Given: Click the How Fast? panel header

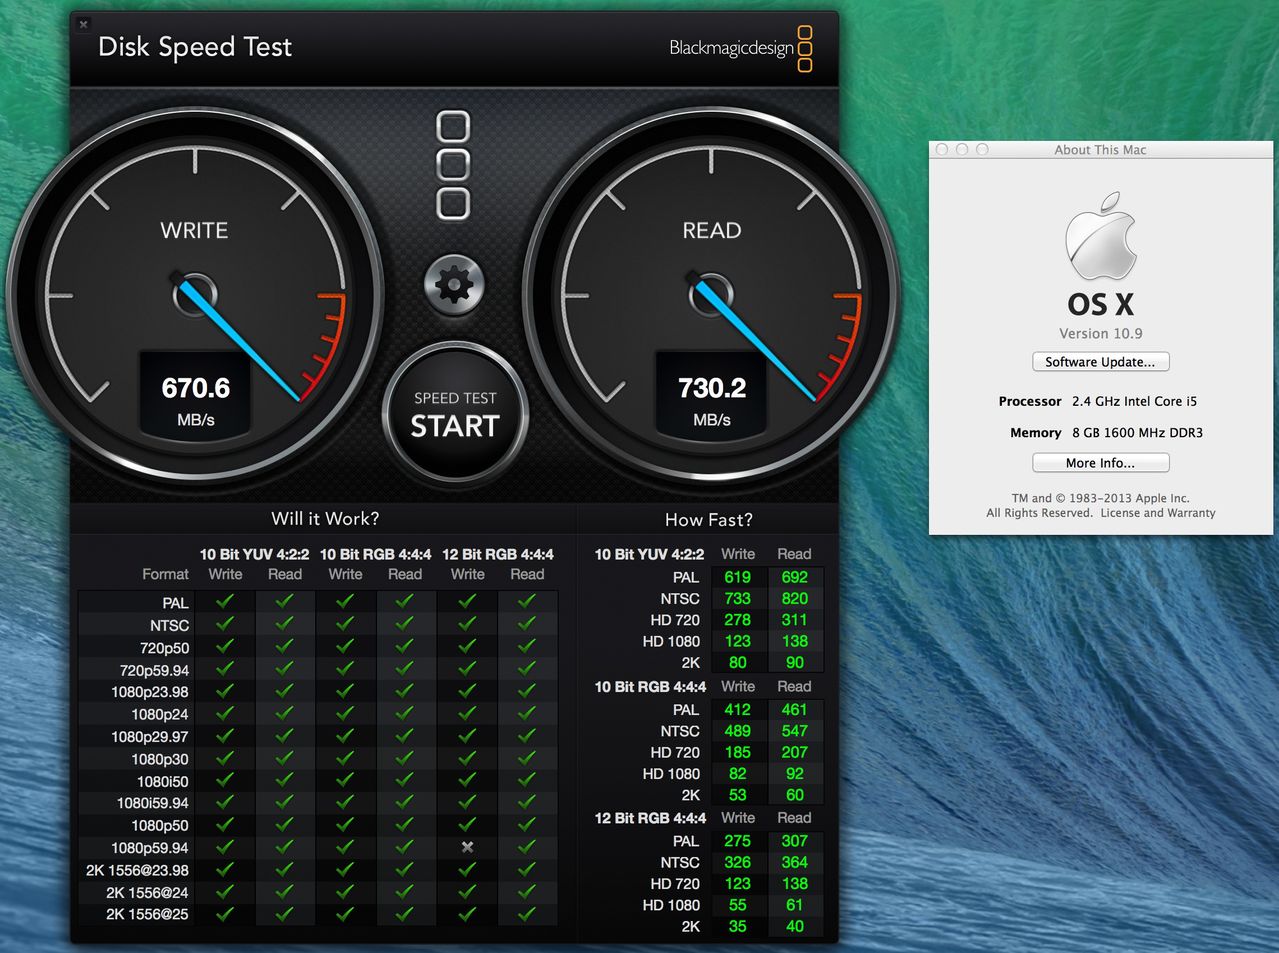Looking at the screenshot, I should 708,520.
